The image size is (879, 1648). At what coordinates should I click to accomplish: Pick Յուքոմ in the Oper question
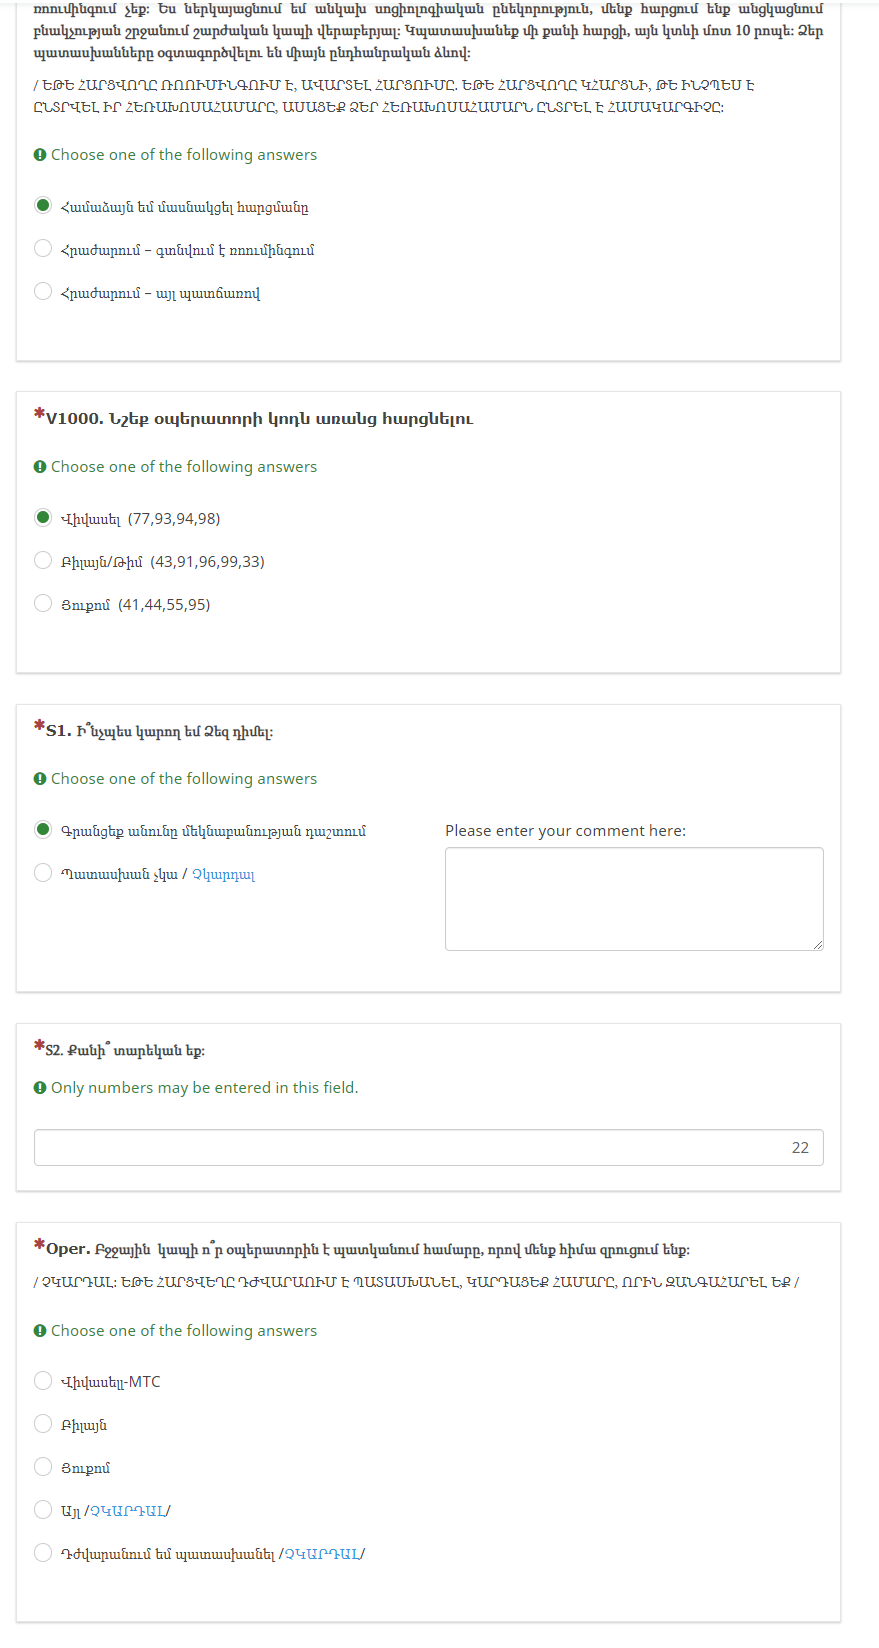click(43, 1467)
